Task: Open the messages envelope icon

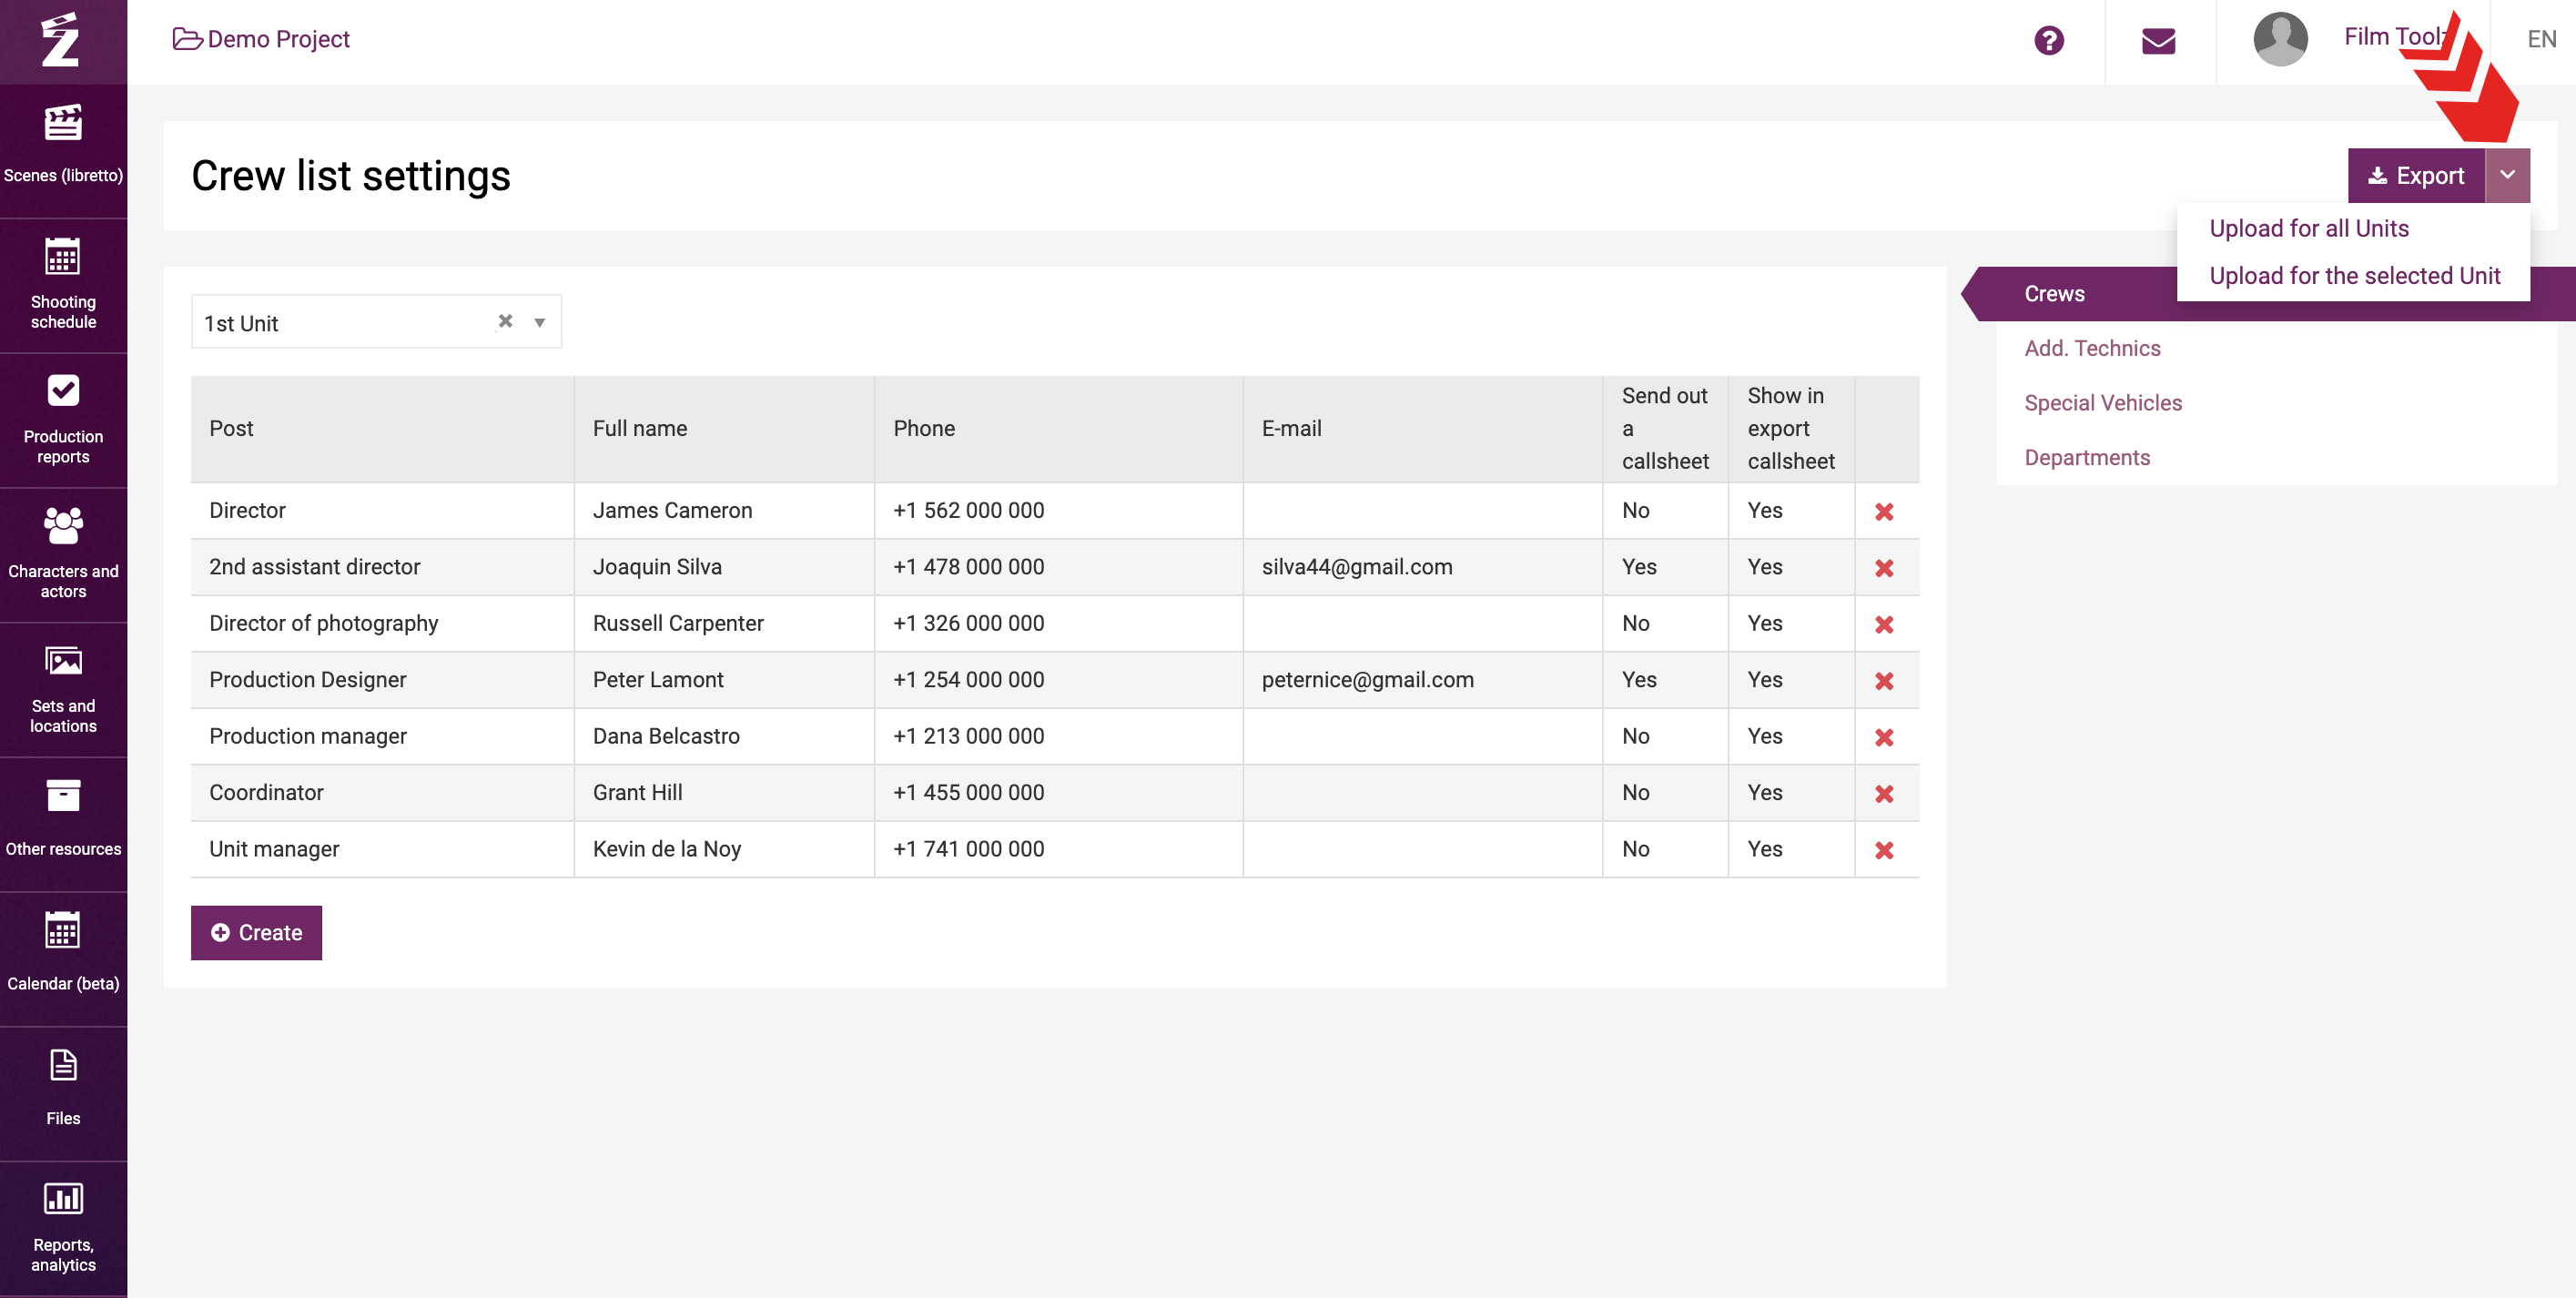Action: click(x=2158, y=41)
